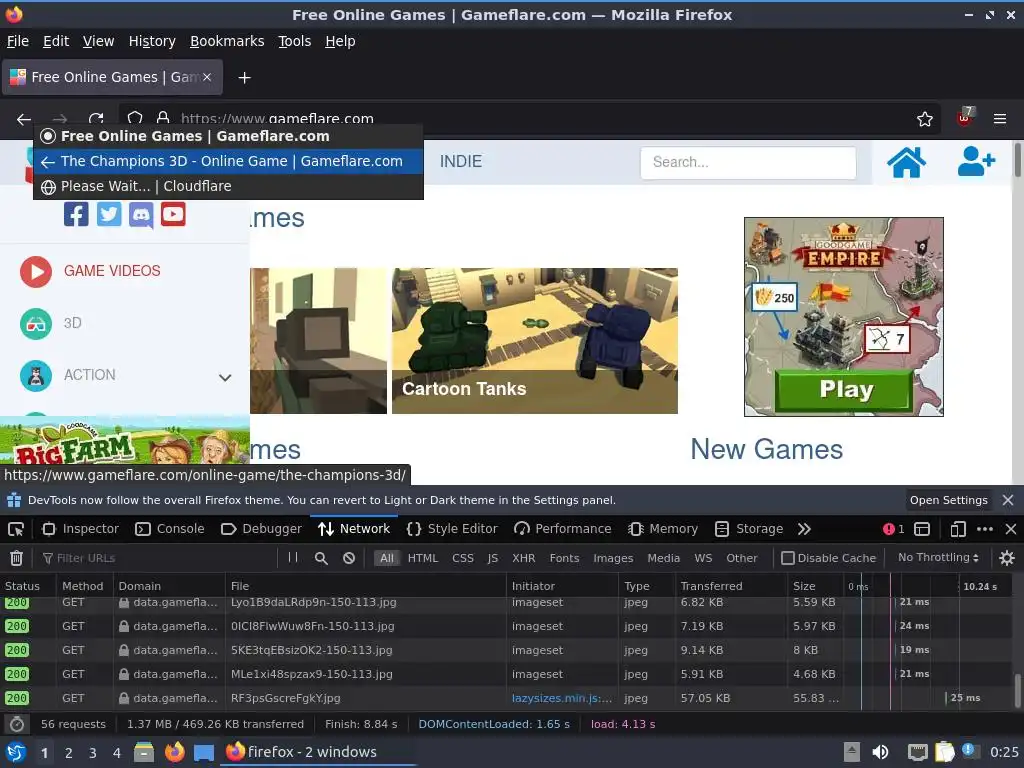This screenshot has width=1024, height=768.
Task: Filter requests by Fonts
Action: click(x=564, y=558)
